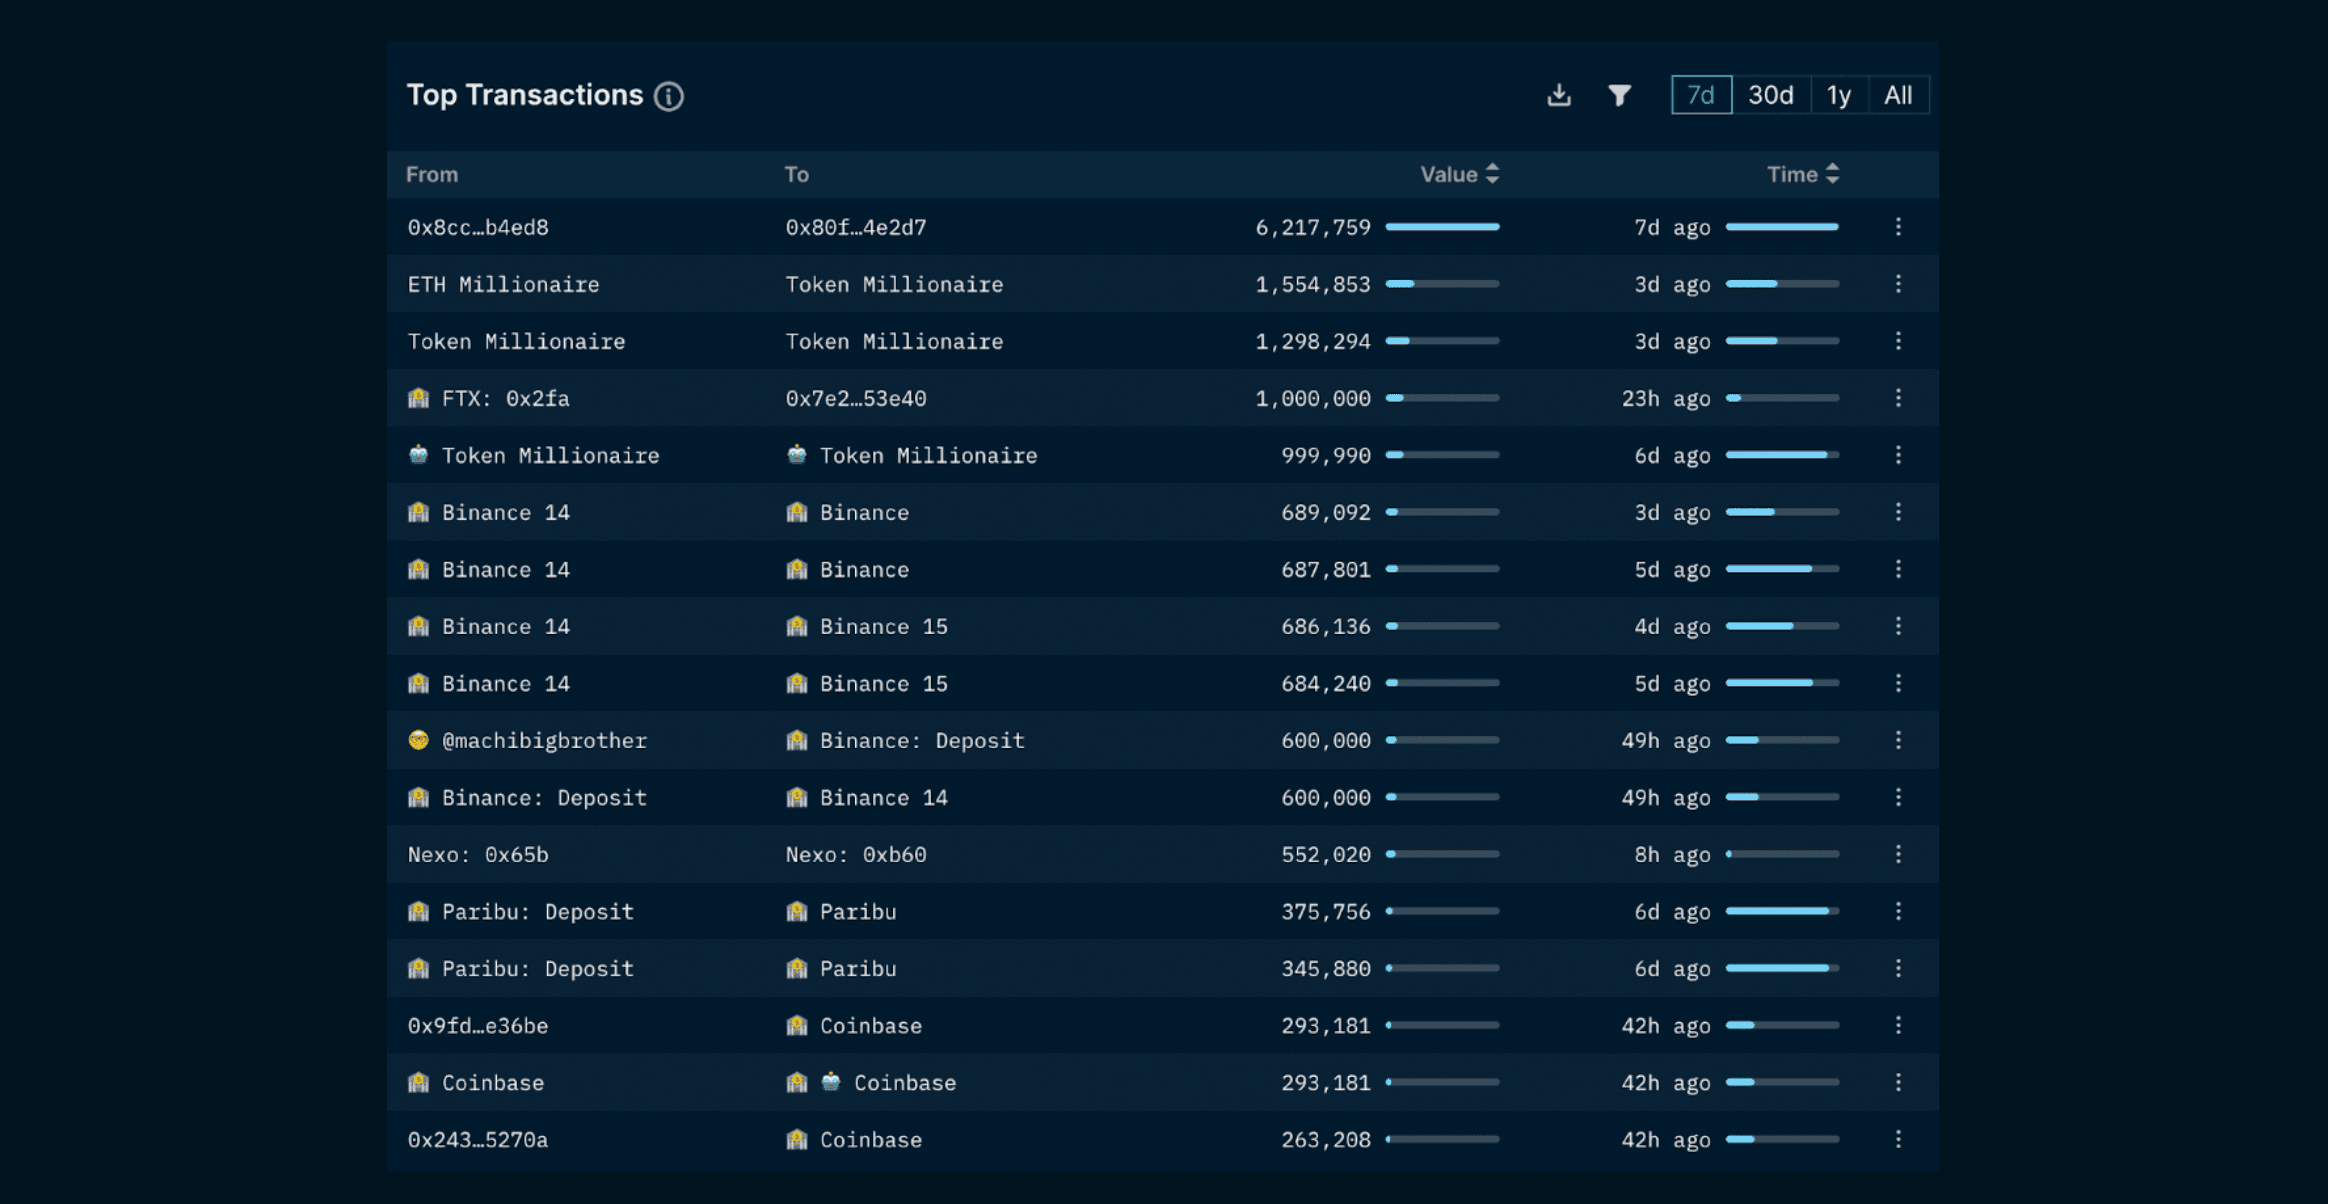This screenshot has height=1204, width=2328.
Task: Open options menu for Nexo: 0x65b row
Action: click(x=1898, y=854)
